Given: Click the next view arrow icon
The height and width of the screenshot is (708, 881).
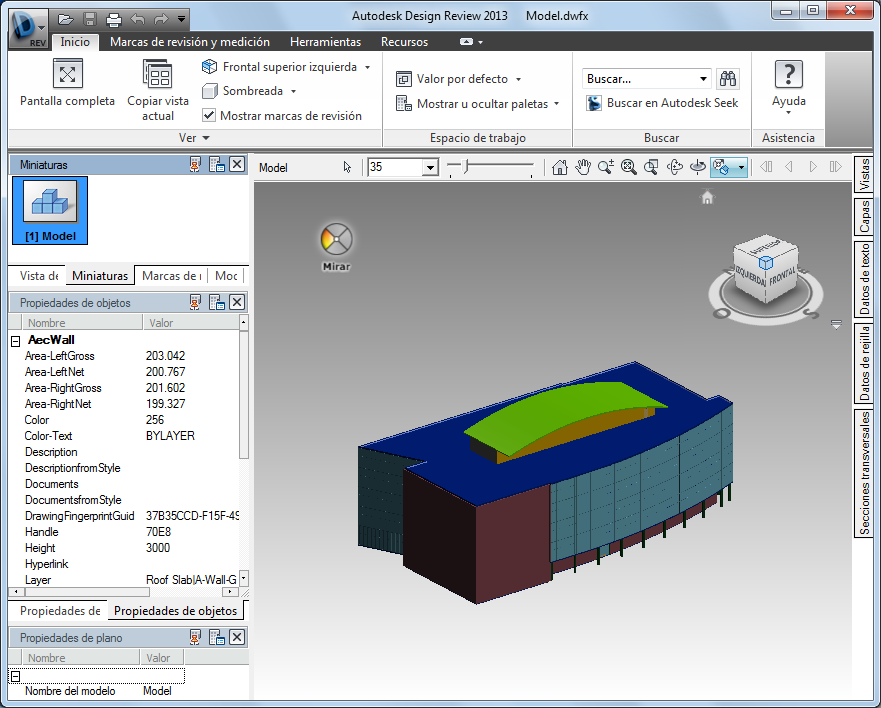Looking at the screenshot, I should click(x=812, y=167).
